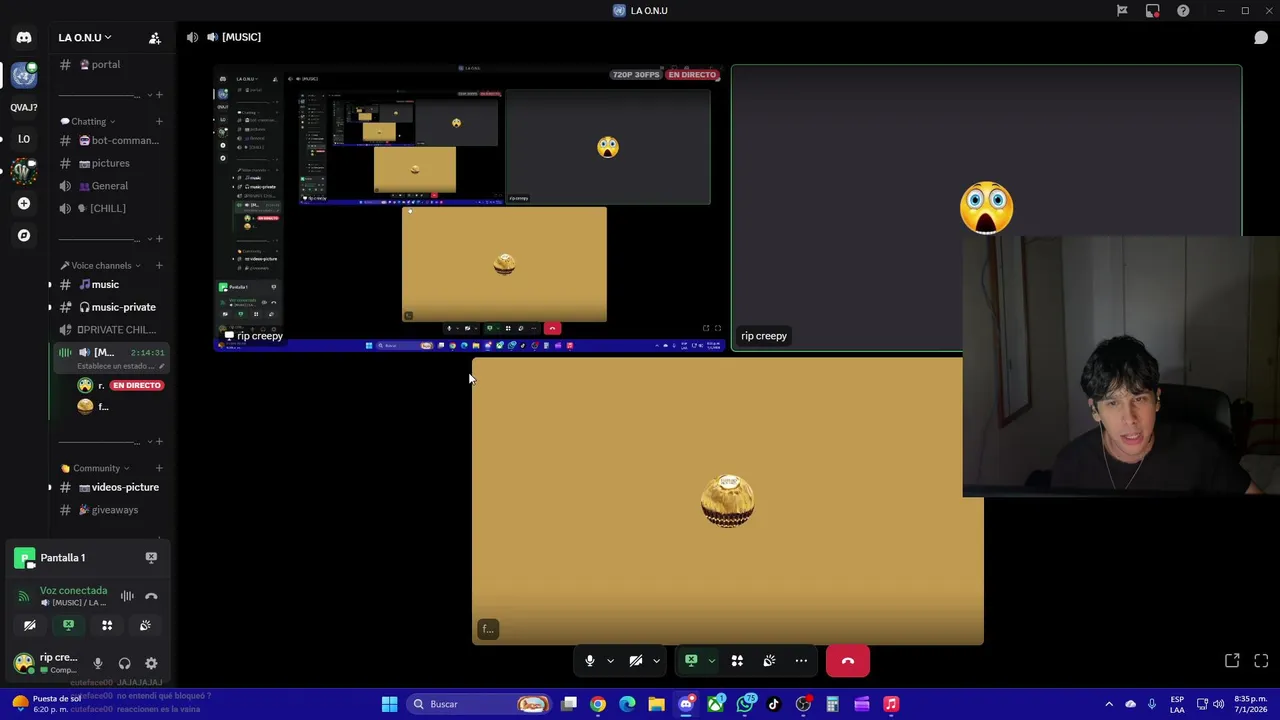Viewport: 1280px width, 720px height.
Task: Click the invite people icon beside LA O.N.U
Action: coord(155,38)
